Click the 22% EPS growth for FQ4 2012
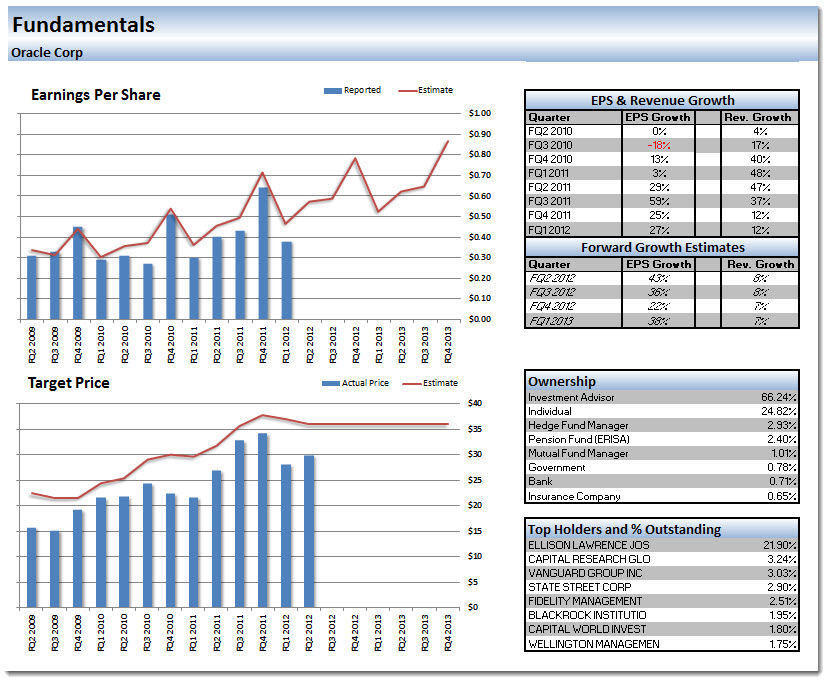This screenshot has width=828, height=681. pos(658,306)
